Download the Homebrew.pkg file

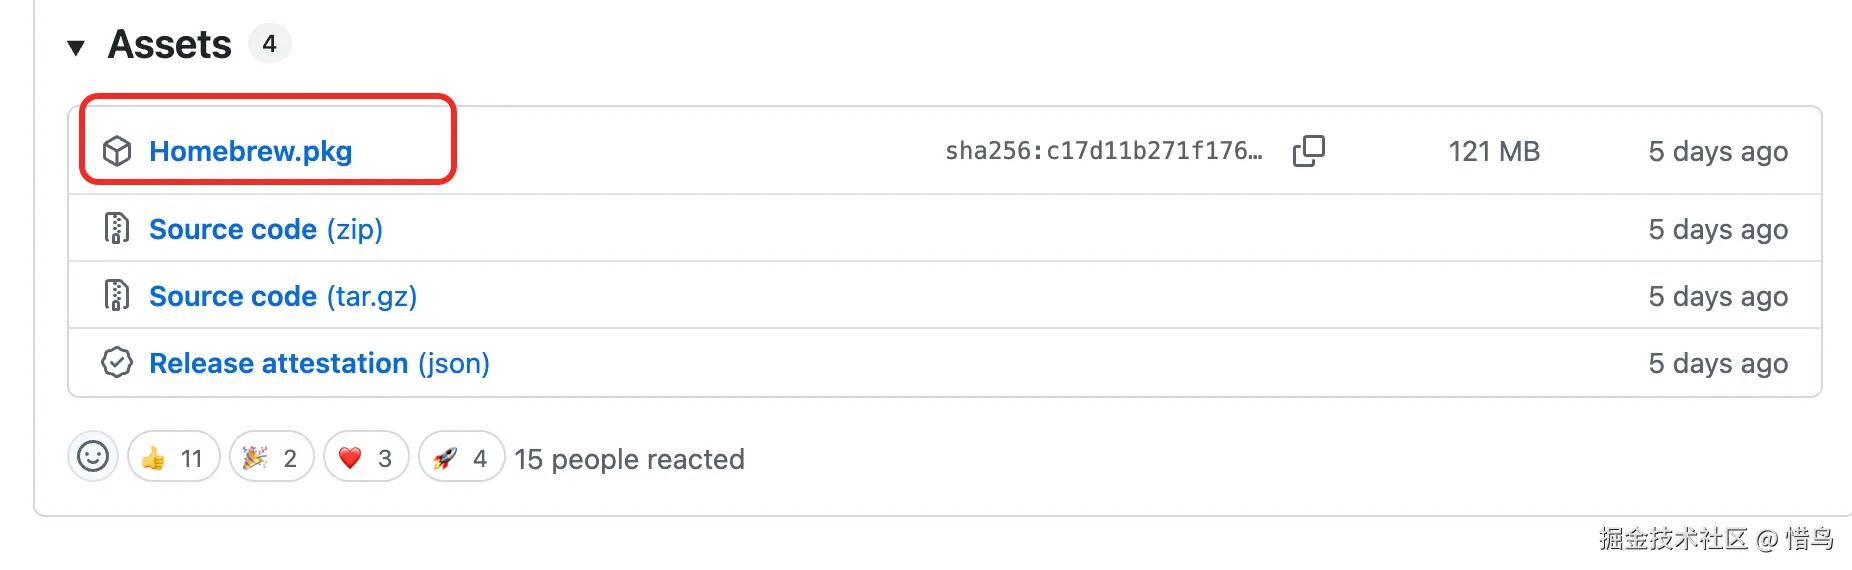(x=250, y=151)
